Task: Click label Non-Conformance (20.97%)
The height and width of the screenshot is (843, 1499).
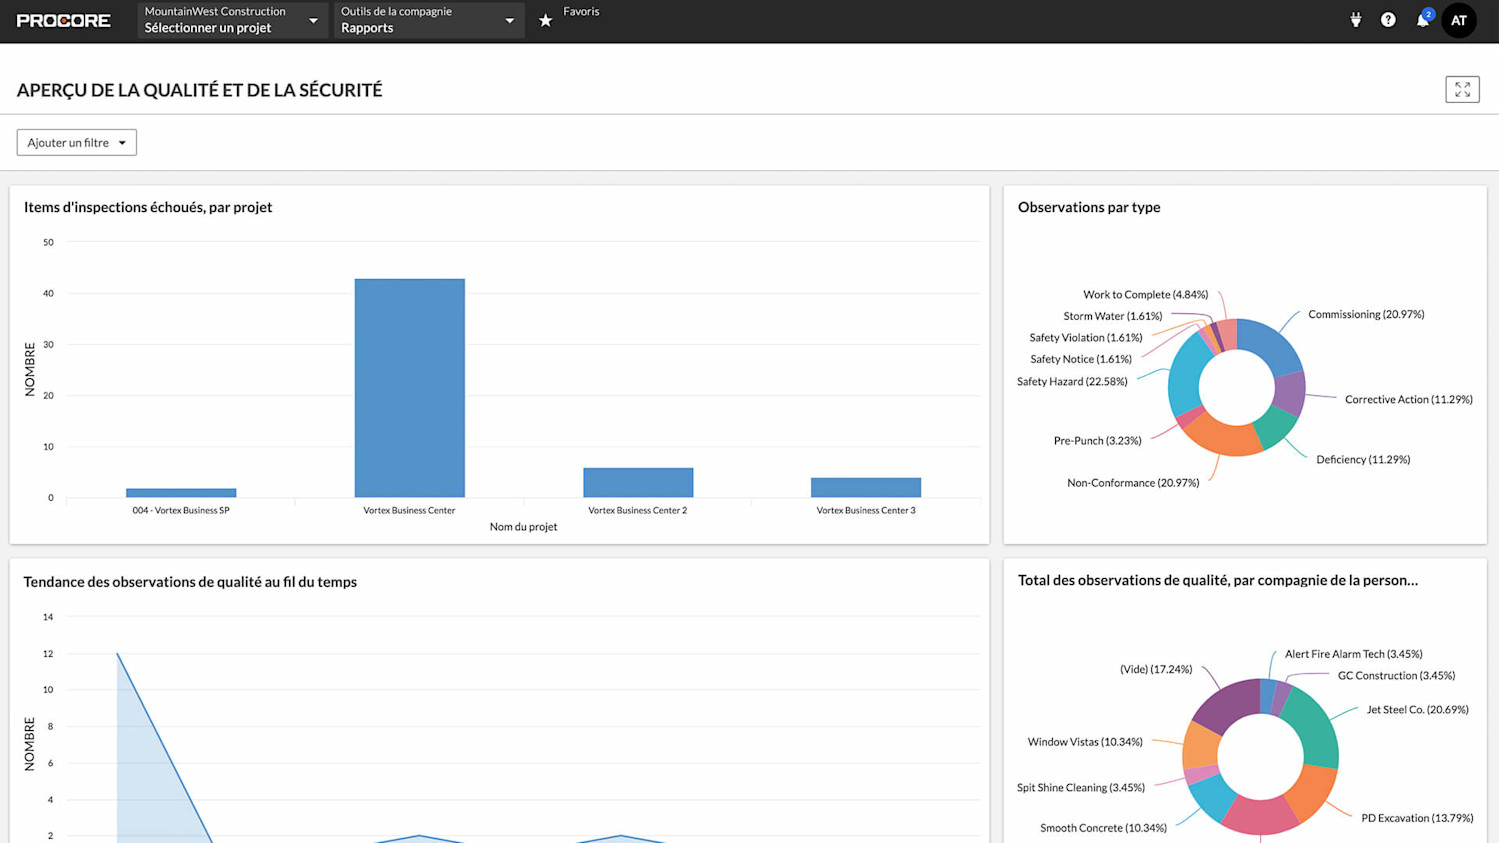Action: coord(1133,483)
